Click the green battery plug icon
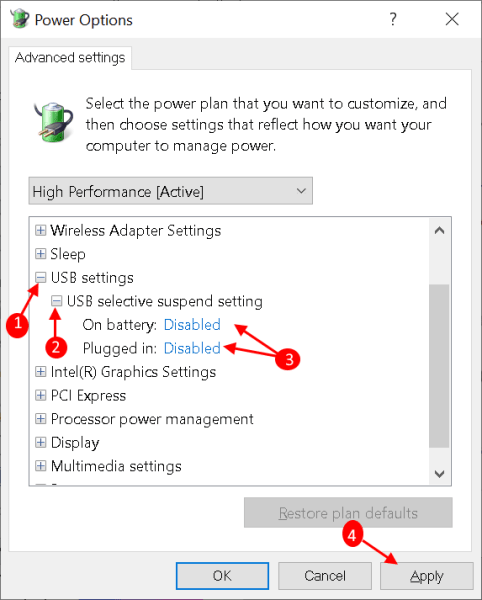 54,123
